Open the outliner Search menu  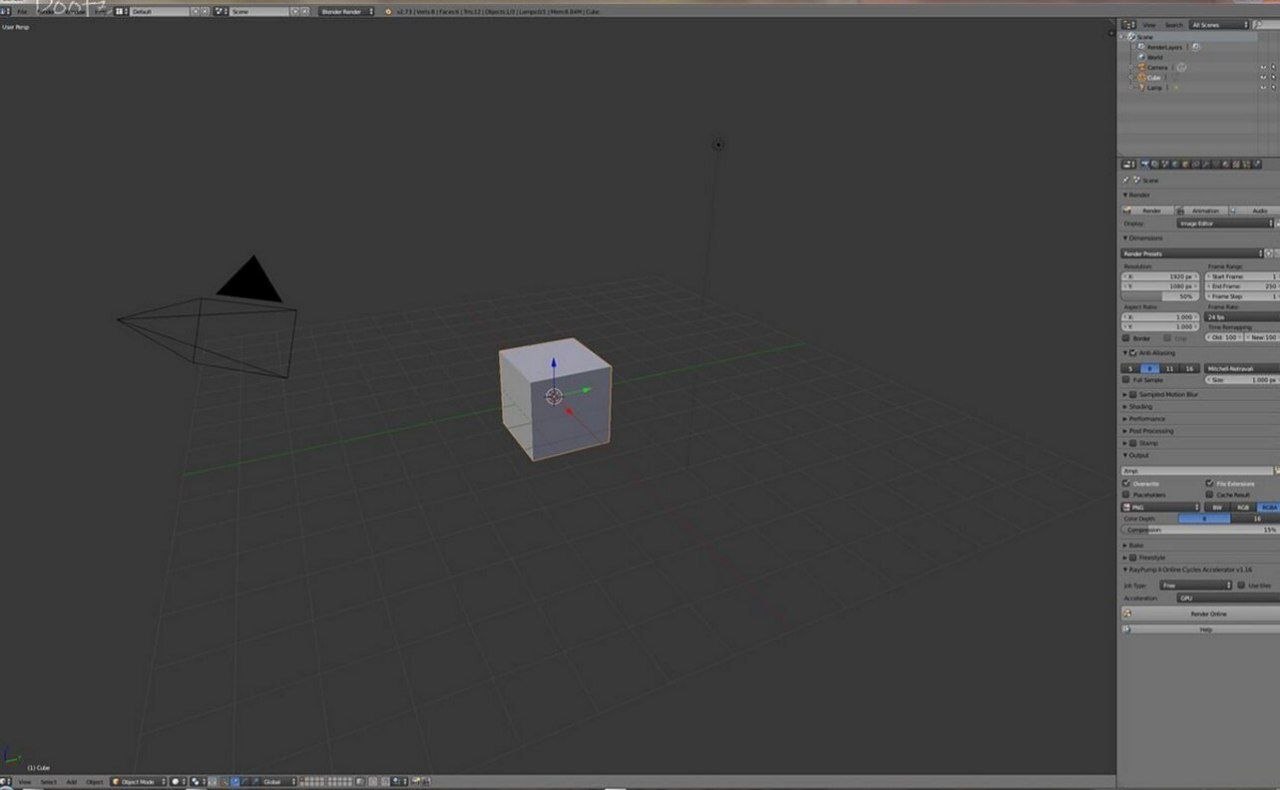(x=1173, y=25)
